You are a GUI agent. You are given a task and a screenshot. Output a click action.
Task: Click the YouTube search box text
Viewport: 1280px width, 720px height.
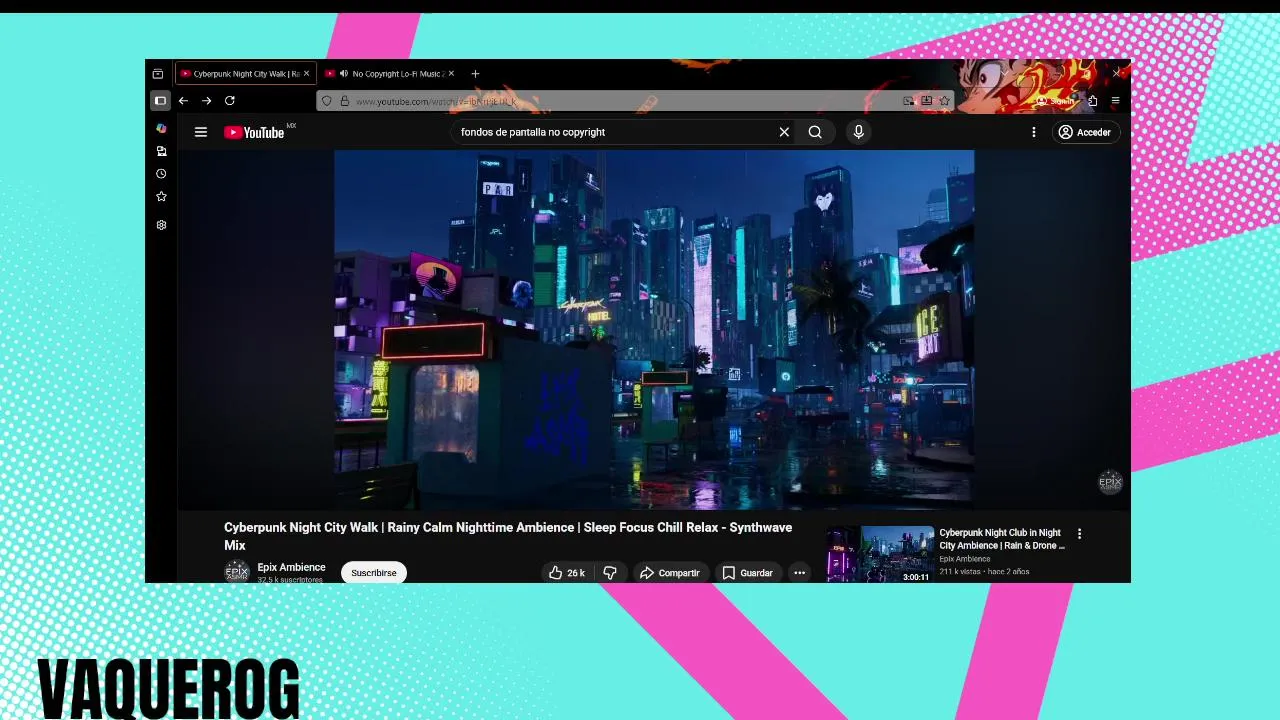tap(533, 132)
